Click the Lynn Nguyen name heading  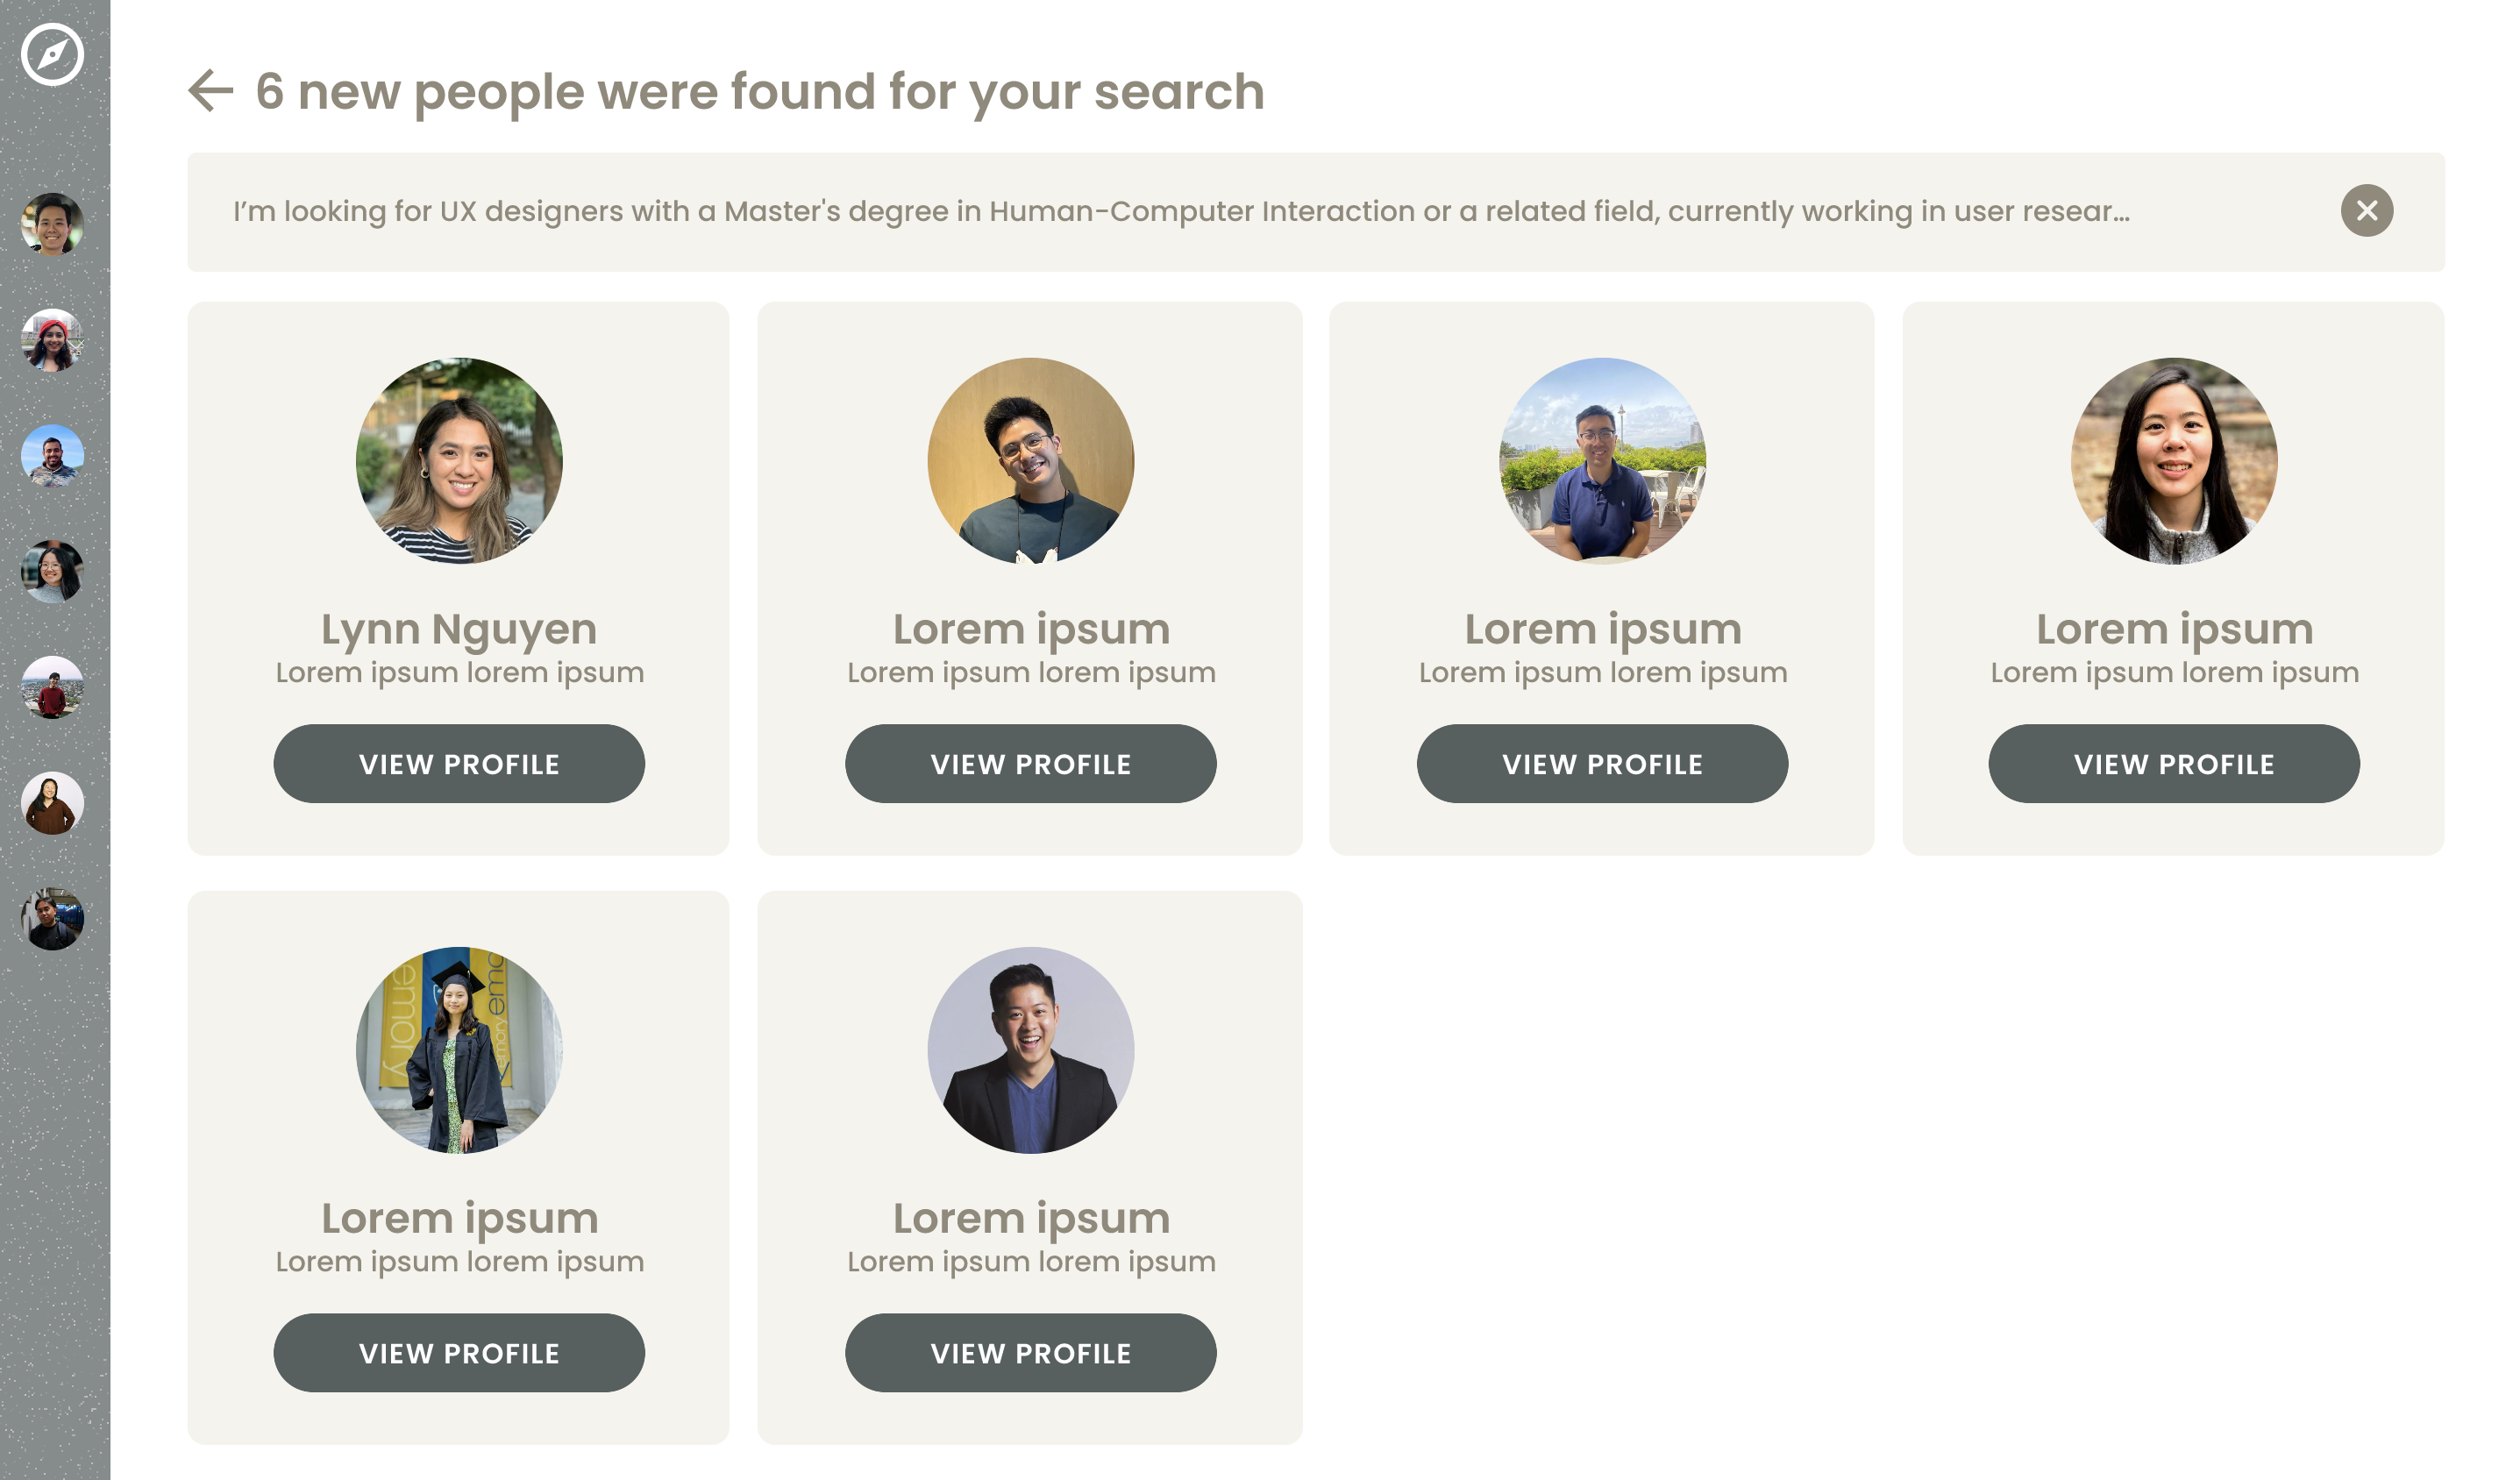coord(459,629)
